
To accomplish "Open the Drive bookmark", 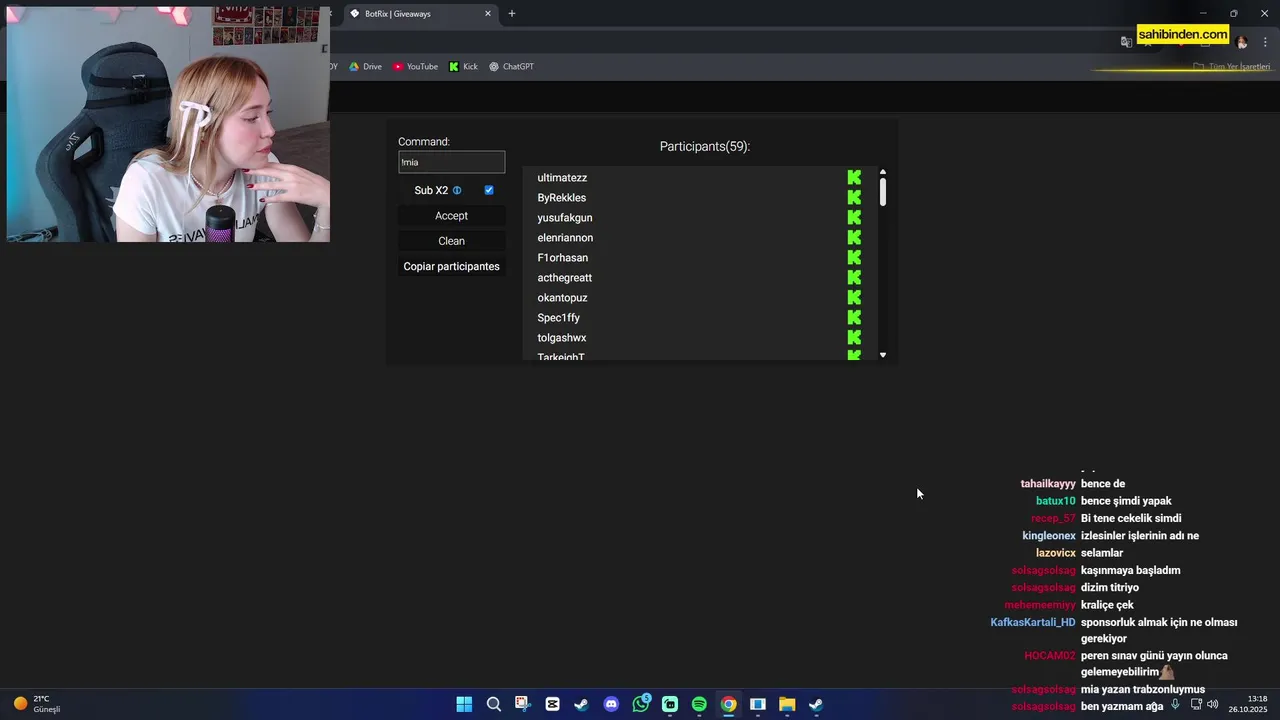I will click(365, 66).
